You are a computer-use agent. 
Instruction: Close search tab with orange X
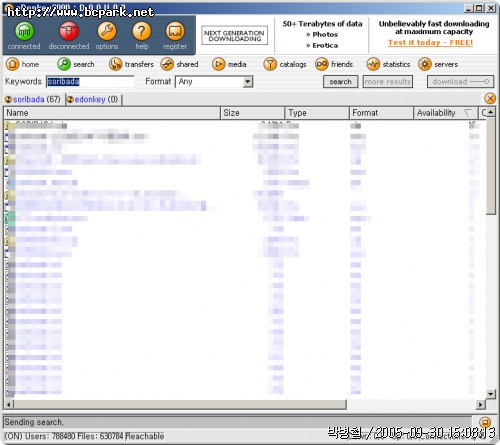(x=490, y=99)
